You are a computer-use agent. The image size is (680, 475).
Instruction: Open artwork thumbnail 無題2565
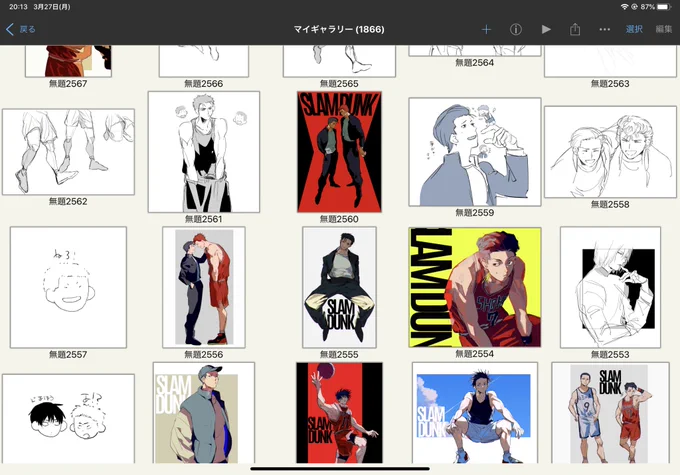tap(339, 61)
